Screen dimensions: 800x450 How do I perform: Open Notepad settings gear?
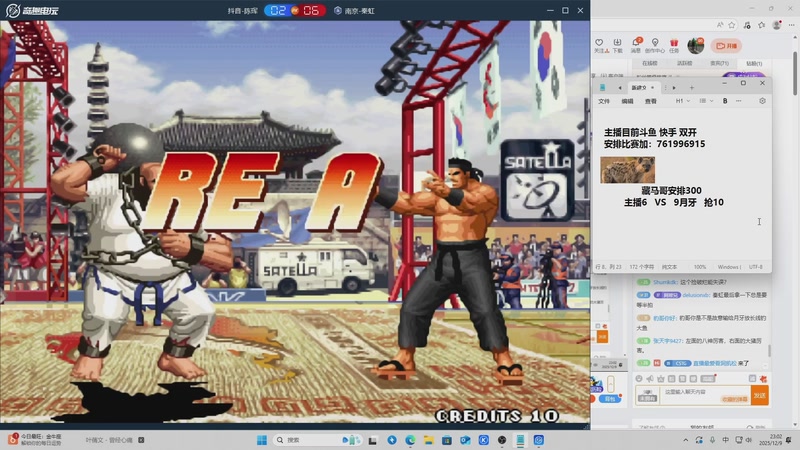(762, 101)
